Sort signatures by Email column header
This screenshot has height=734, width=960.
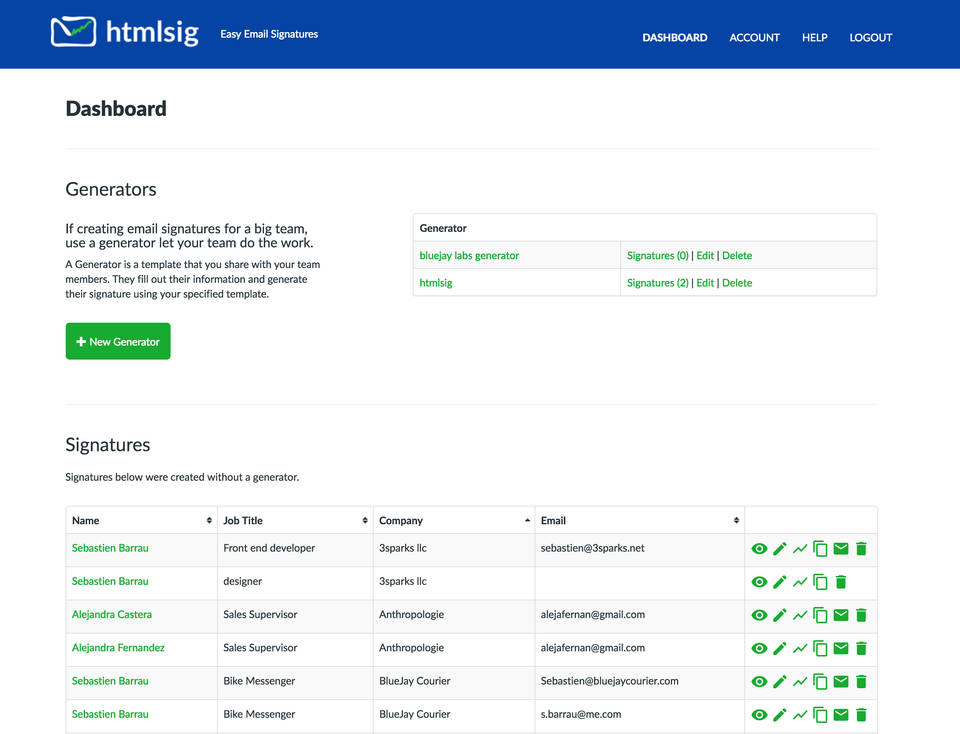tap(736, 520)
